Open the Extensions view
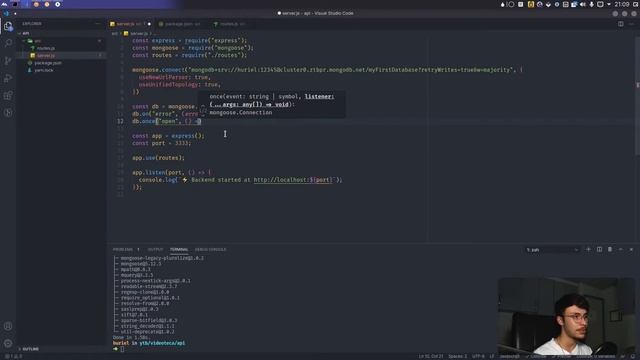Viewport: 640px width, 360px height. tap(8, 96)
